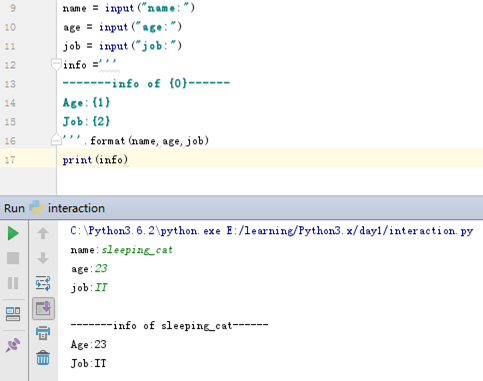Click the Clear All trash can icon
The width and height of the screenshot is (483, 381).
(x=43, y=358)
